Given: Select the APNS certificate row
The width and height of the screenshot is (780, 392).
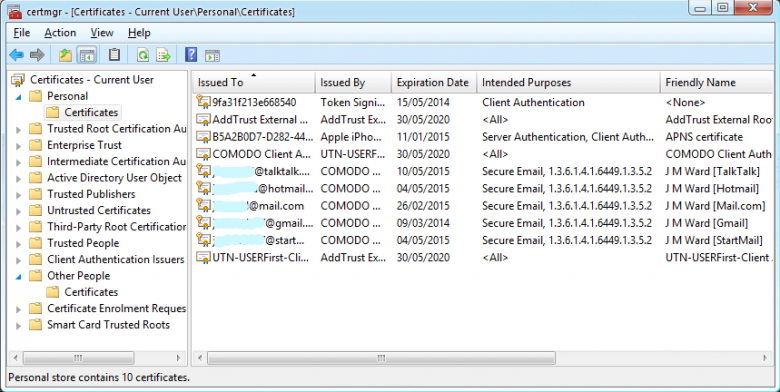Looking at the screenshot, I should pyautogui.click(x=483, y=137).
